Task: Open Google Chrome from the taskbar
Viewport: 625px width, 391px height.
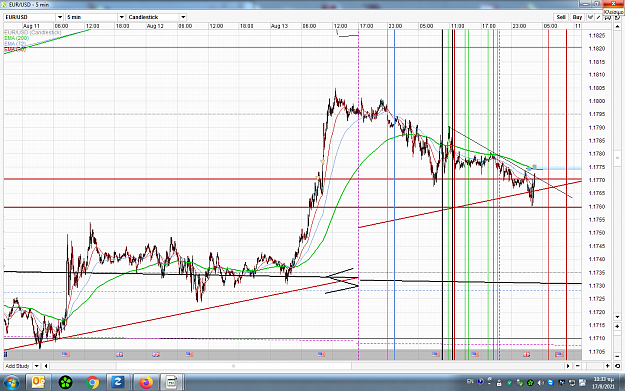Action: (x=92, y=383)
